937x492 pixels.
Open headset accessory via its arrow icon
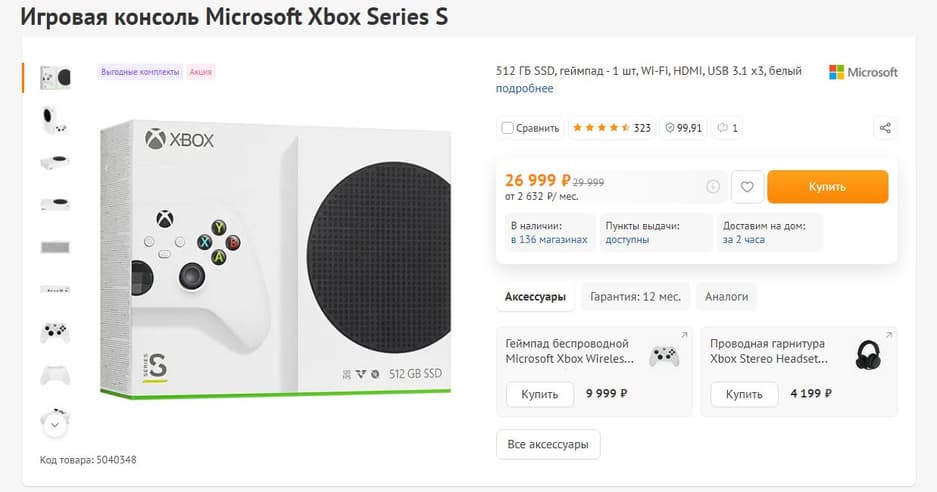pos(888,335)
